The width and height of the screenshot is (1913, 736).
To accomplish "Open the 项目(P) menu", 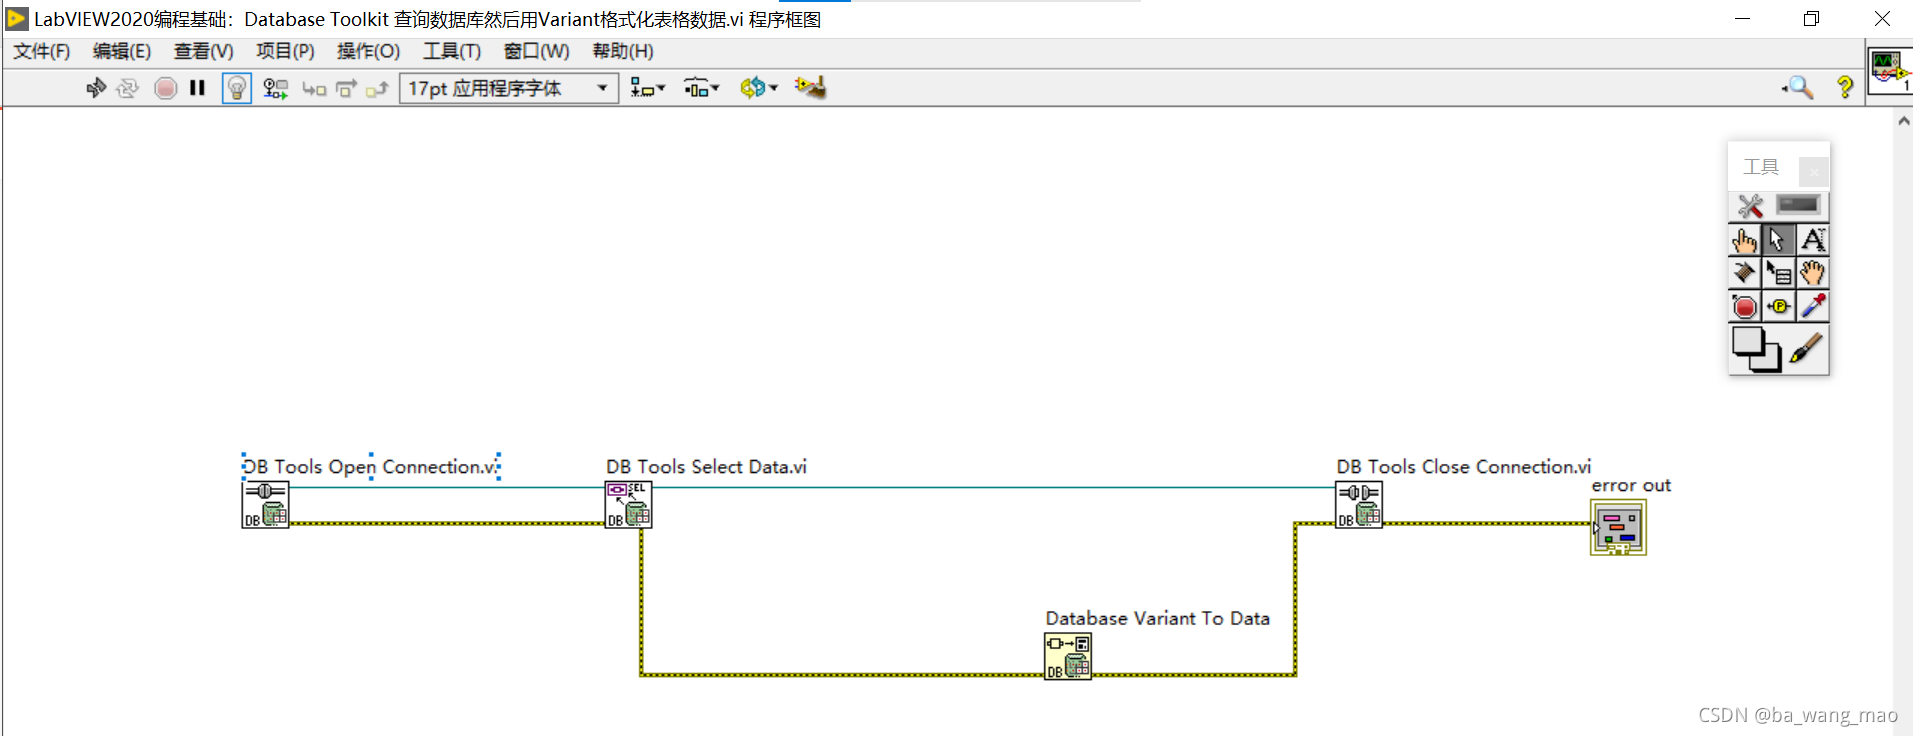I will [285, 51].
